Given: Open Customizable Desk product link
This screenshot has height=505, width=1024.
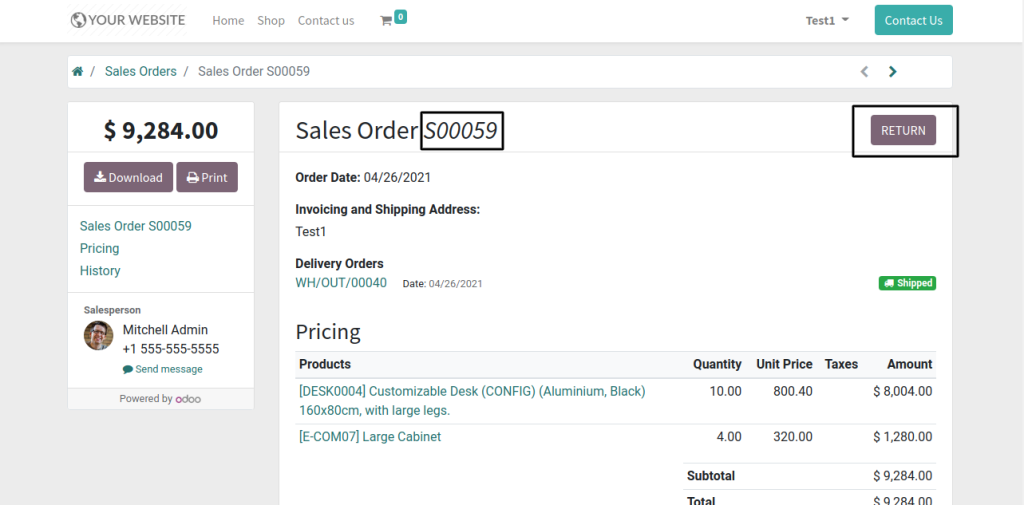Looking at the screenshot, I should tap(472, 401).
